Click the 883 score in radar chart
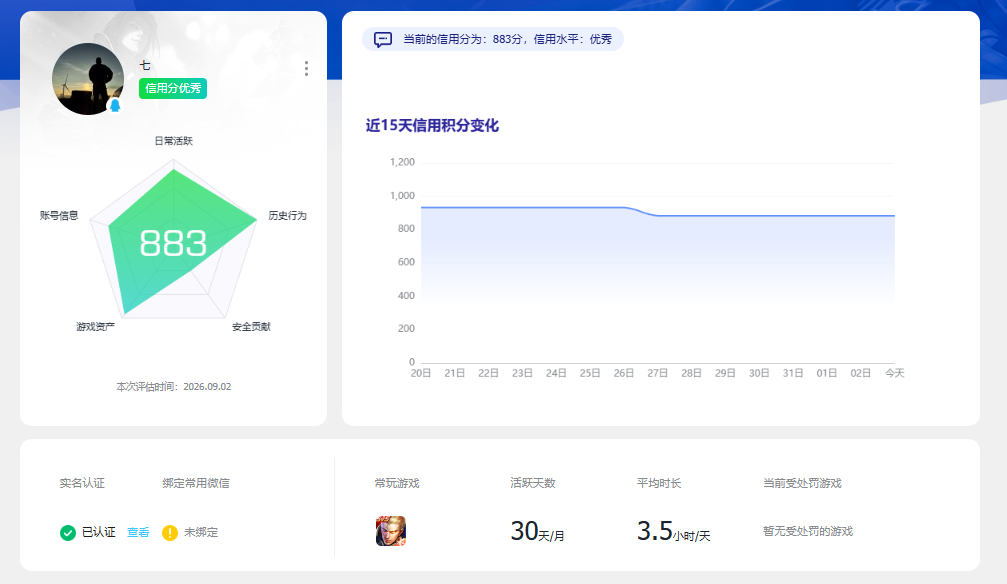The image size is (1007, 584). click(x=173, y=243)
